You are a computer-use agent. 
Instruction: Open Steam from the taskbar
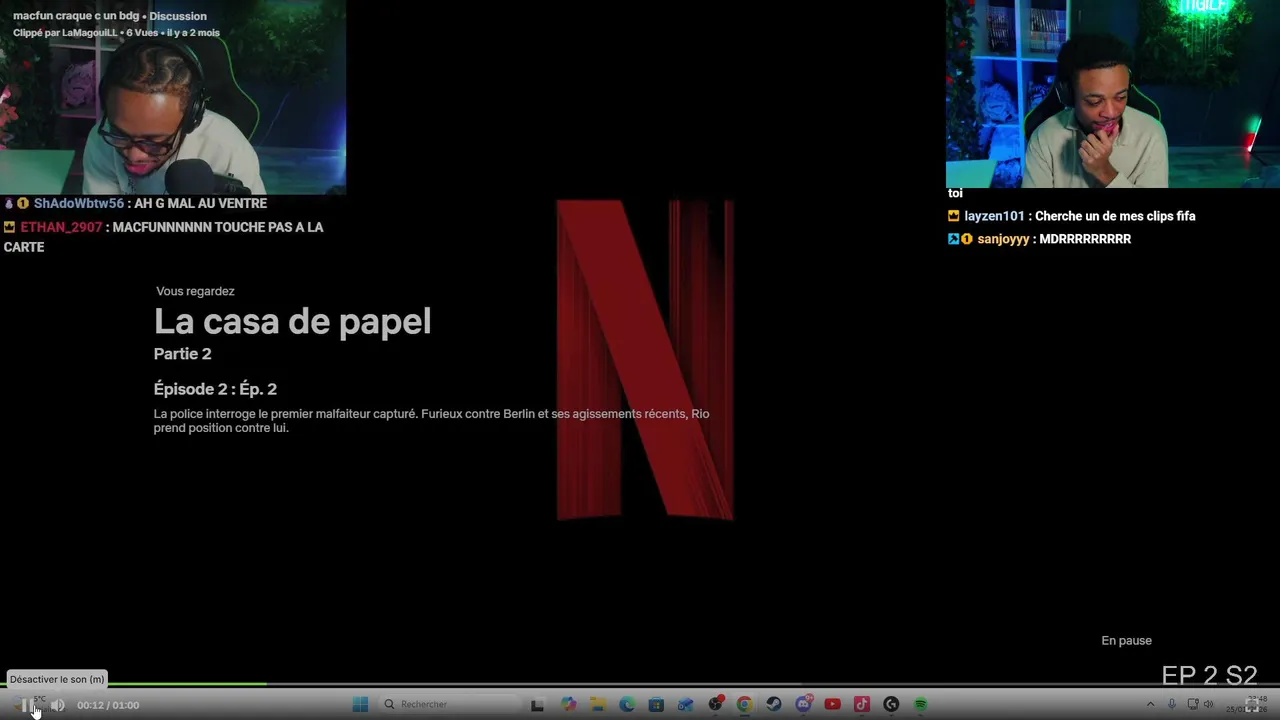(x=774, y=704)
